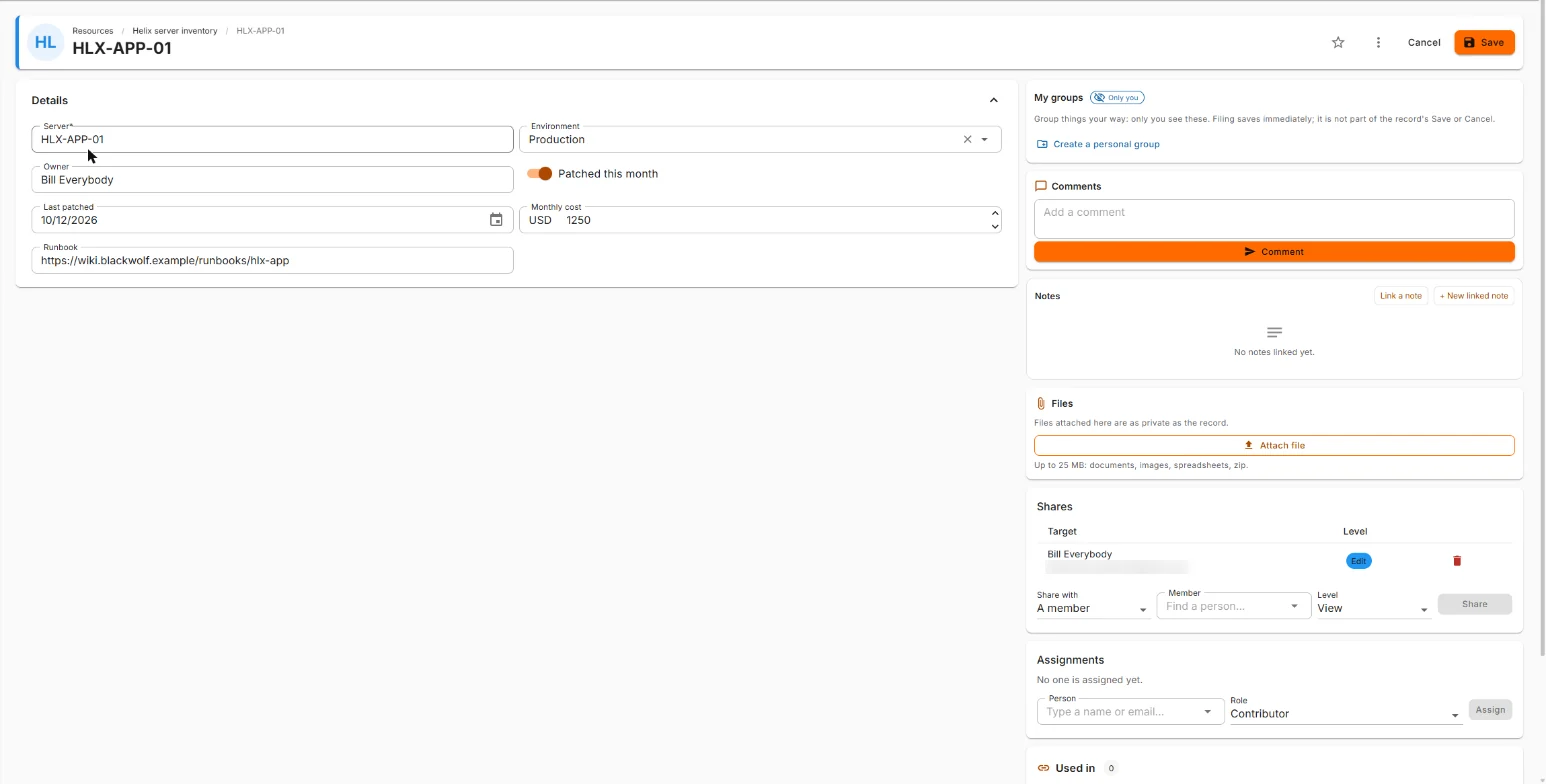
Task: Go to Resources breadcrumb
Action: click(92, 31)
